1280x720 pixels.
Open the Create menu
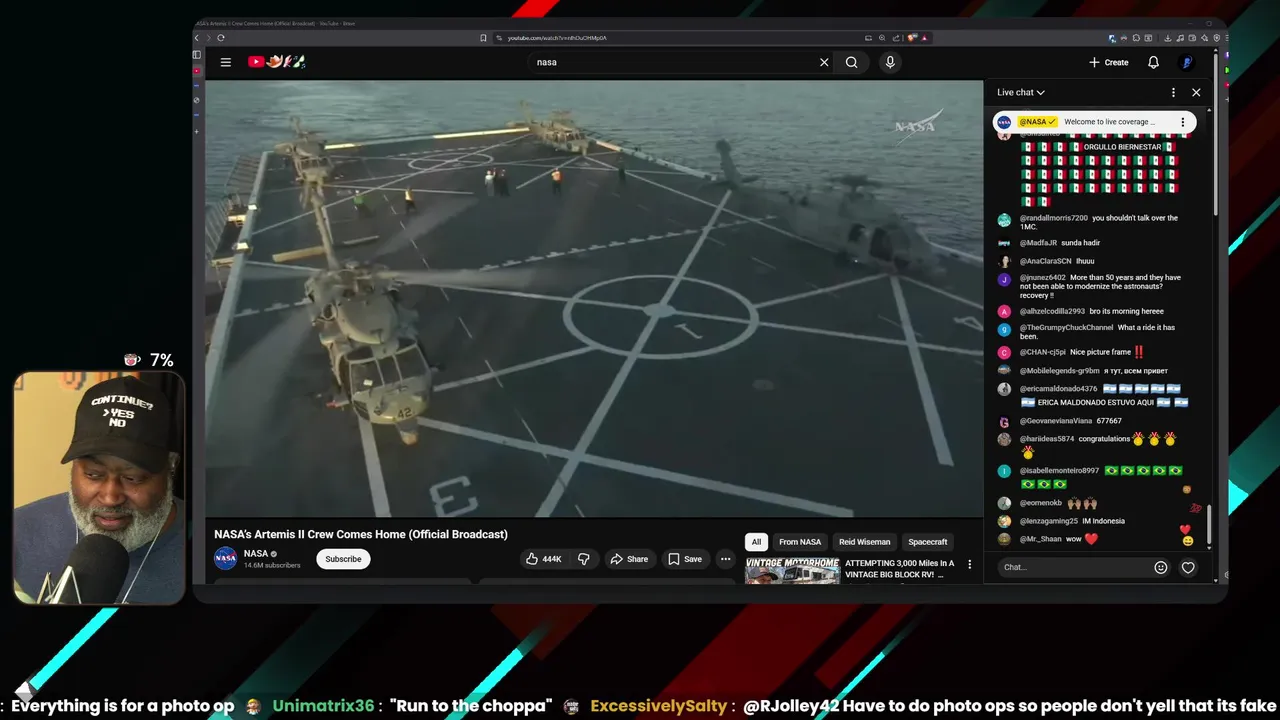coord(1109,62)
